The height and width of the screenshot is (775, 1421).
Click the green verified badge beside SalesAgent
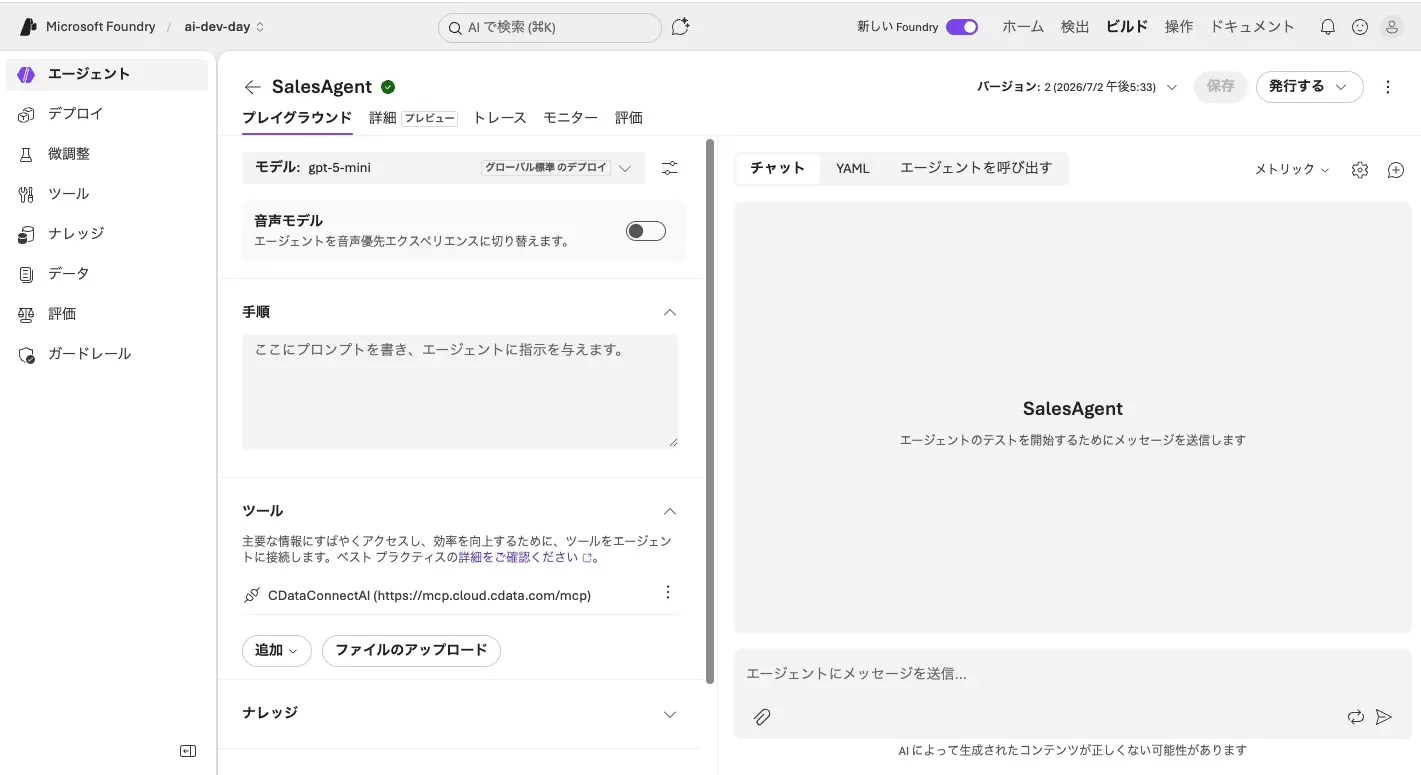(x=388, y=87)
